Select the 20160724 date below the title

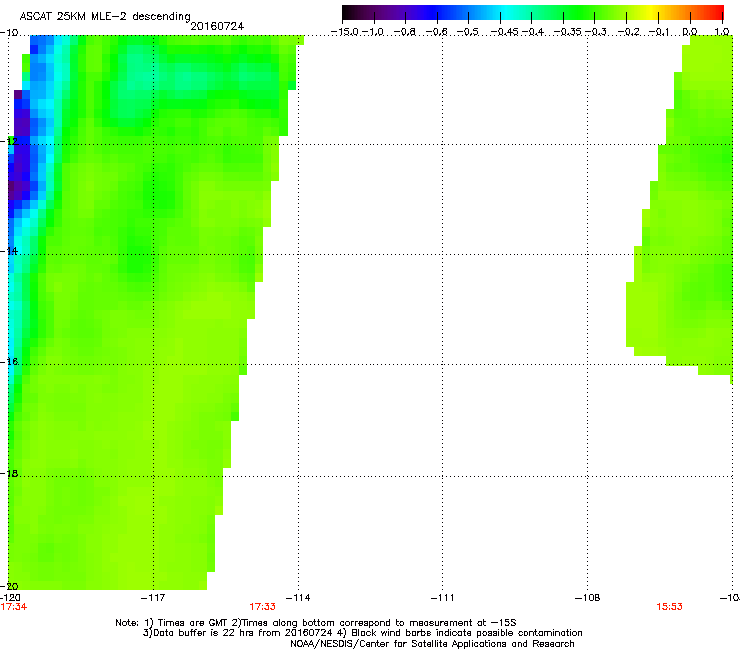click(x=217, y=26)
